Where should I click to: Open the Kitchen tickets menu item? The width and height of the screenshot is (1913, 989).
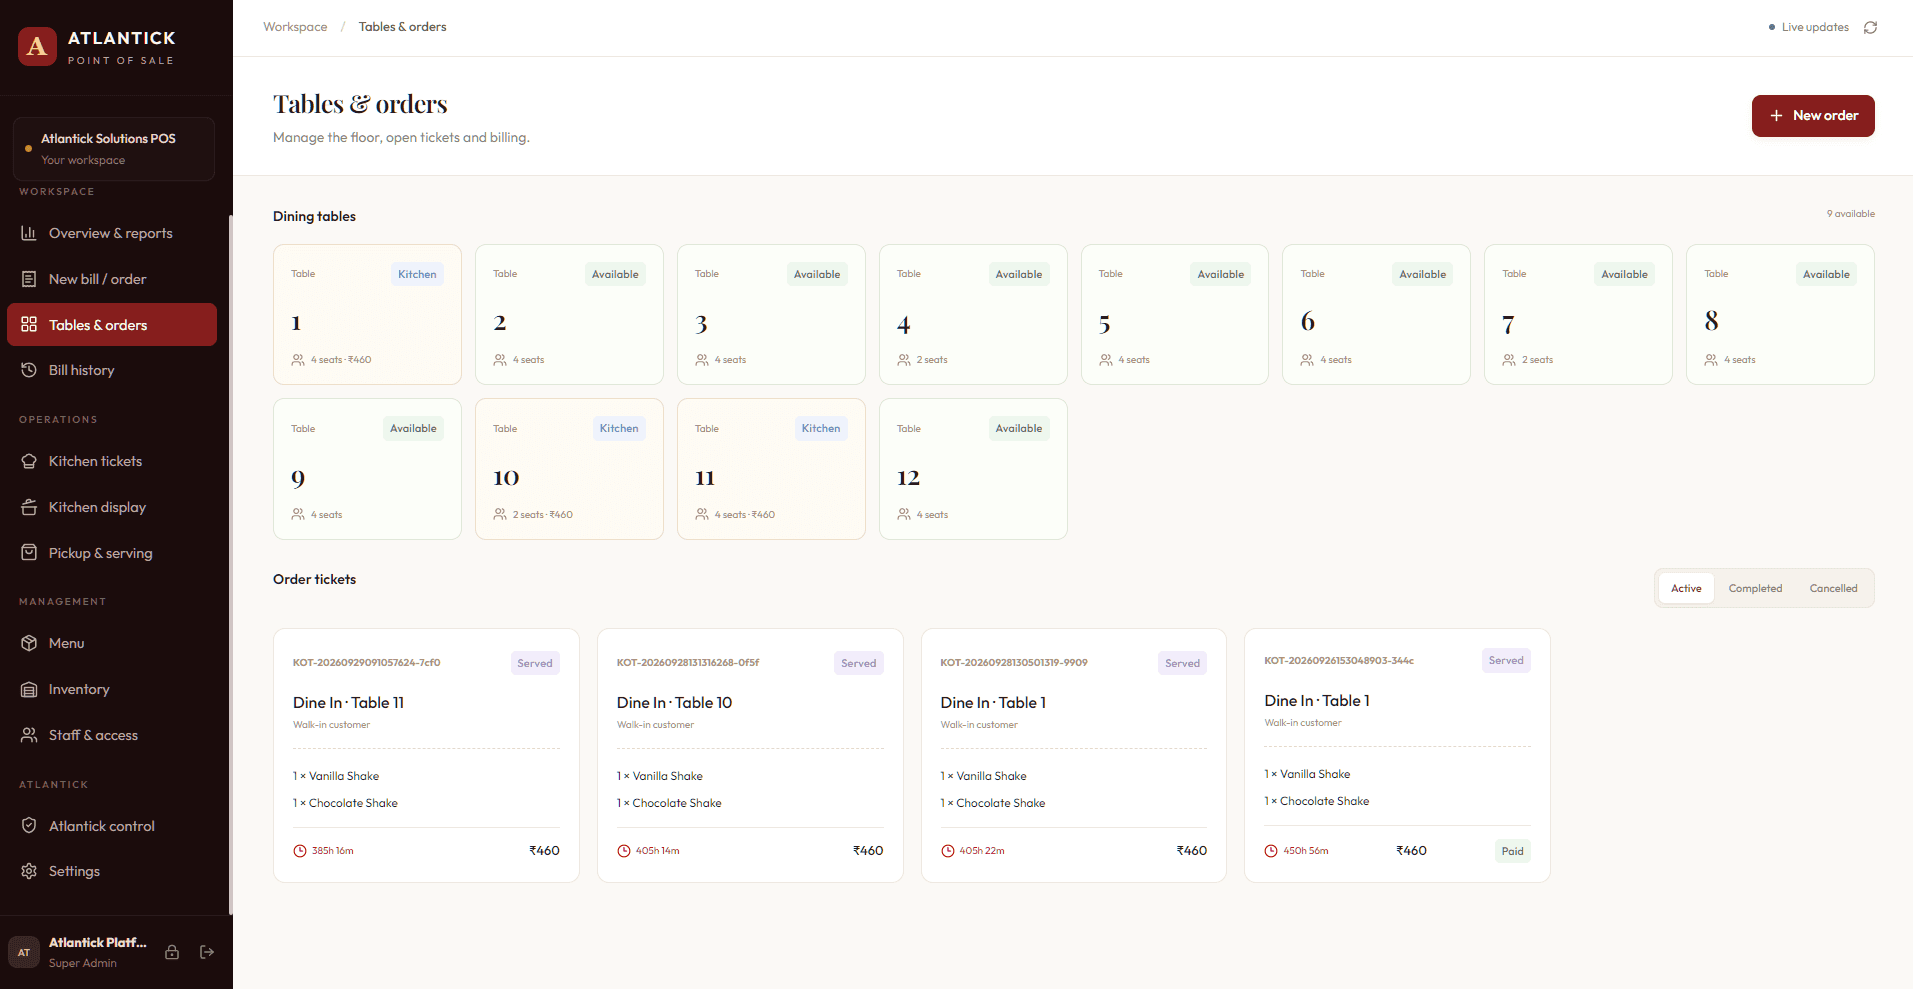click(112, 461)
